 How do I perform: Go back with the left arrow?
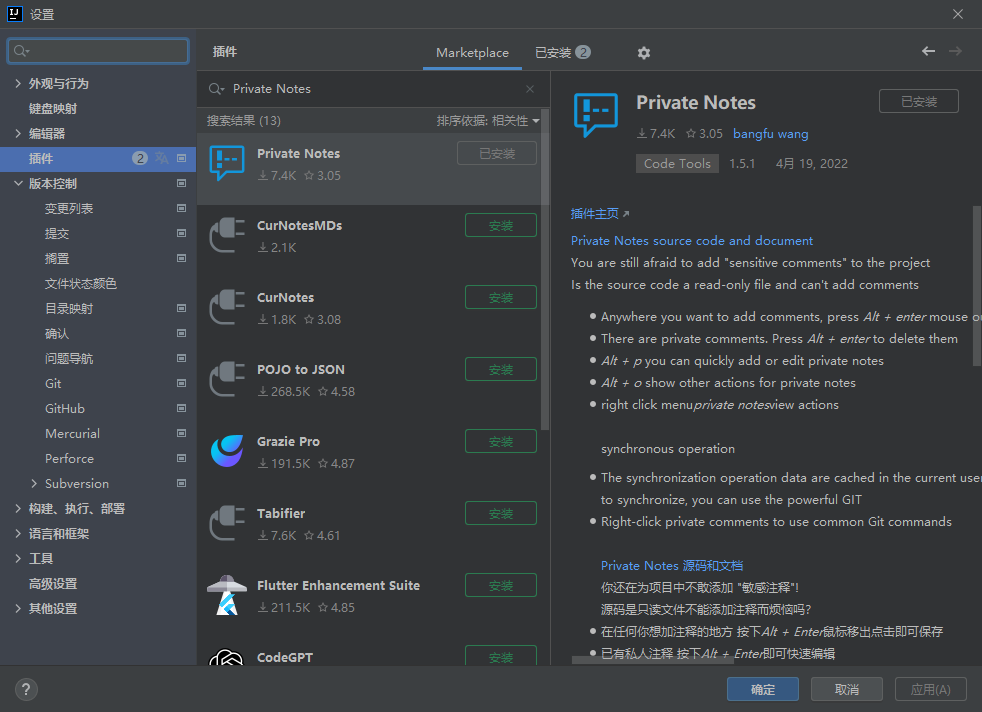(928, 51)
